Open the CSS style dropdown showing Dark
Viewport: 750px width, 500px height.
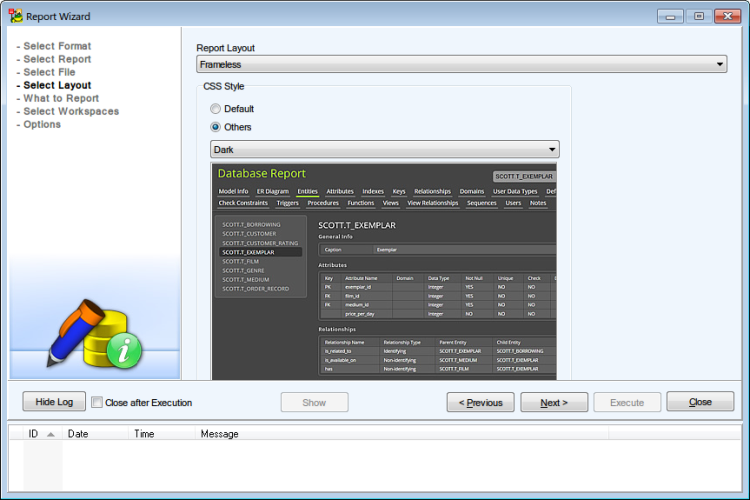click(385, 149)
